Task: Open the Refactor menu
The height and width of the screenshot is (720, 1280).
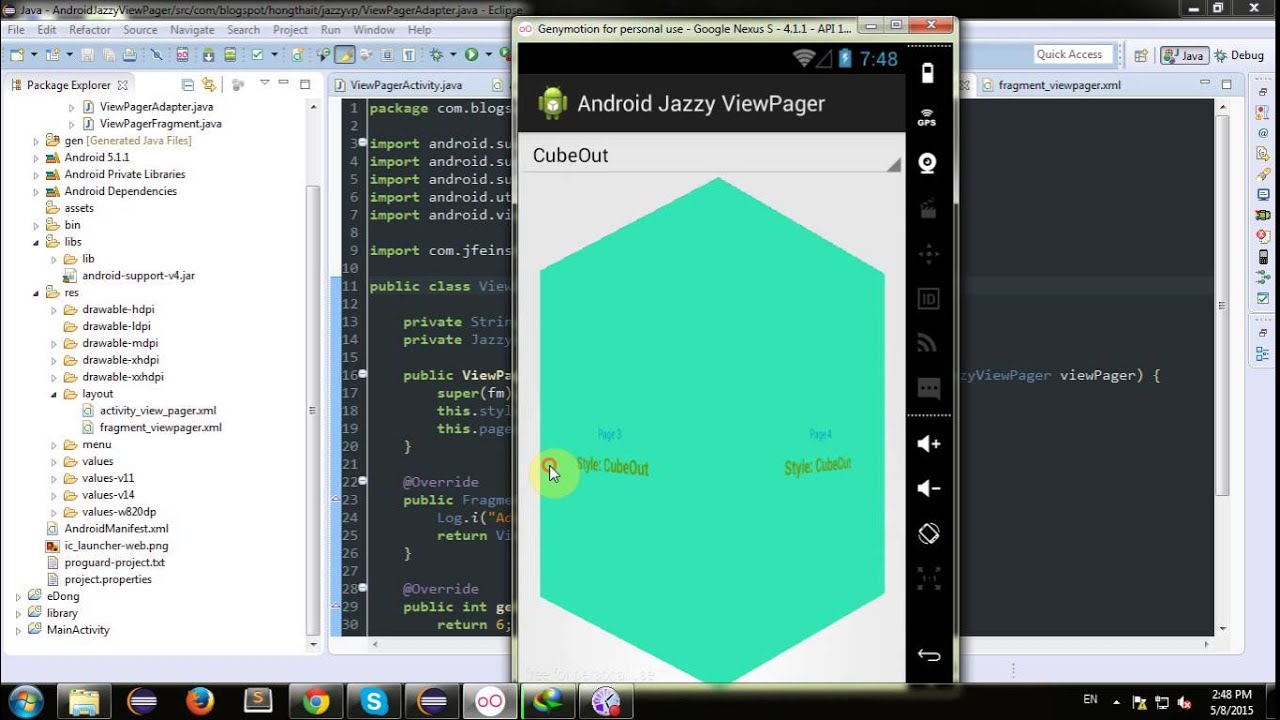Action: pos(90,30)
